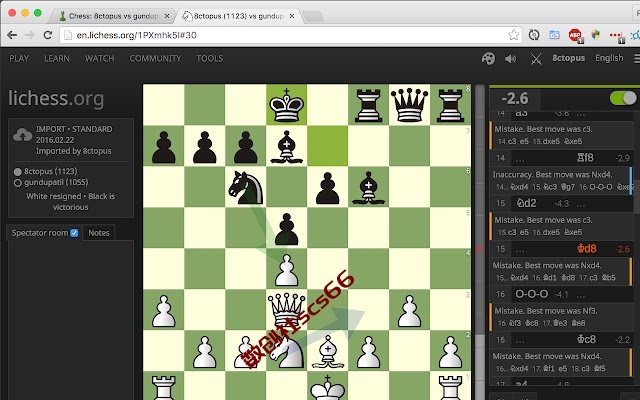The height and width of the screenshot is (400, 640).
Task: Open the theme palette icon
Action: (488, 58)
